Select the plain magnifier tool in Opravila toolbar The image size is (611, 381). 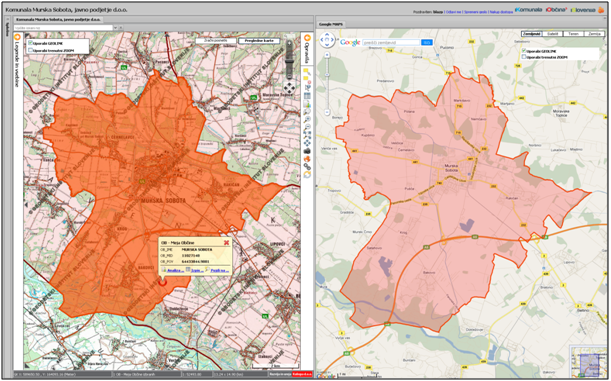point(307,112)
